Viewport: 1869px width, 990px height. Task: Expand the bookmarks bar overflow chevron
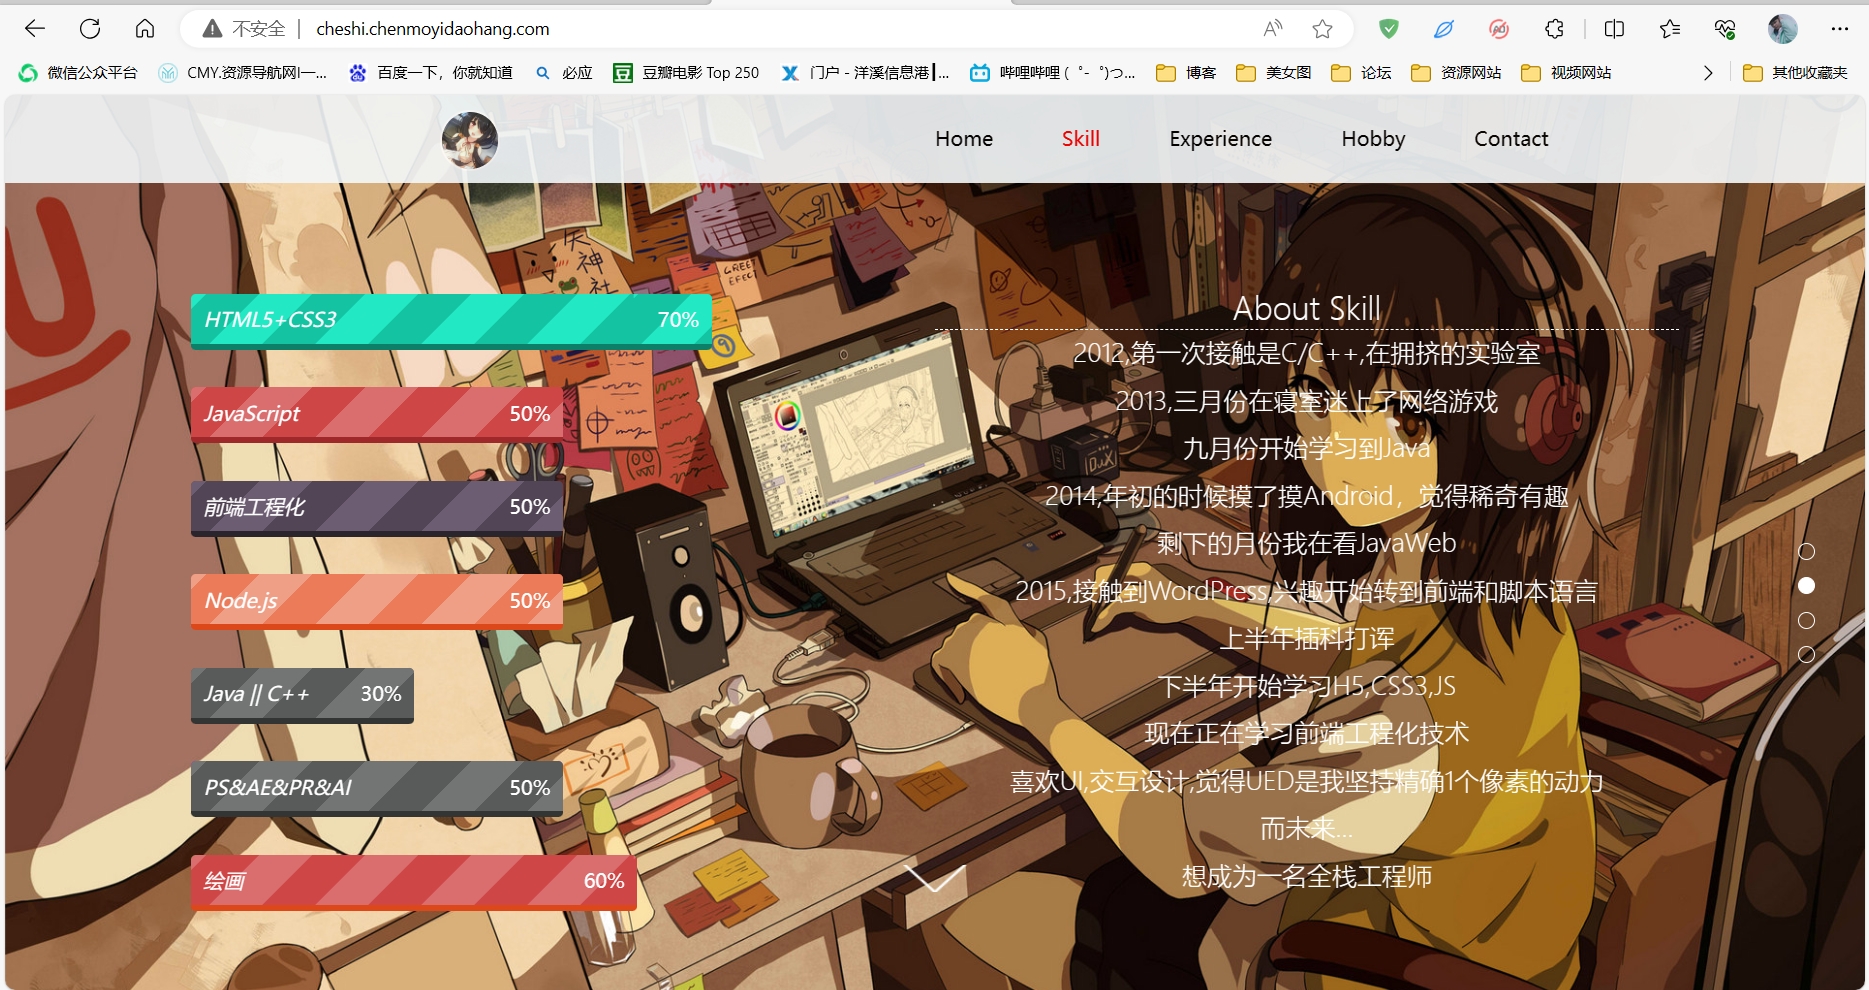(1708, 73)
